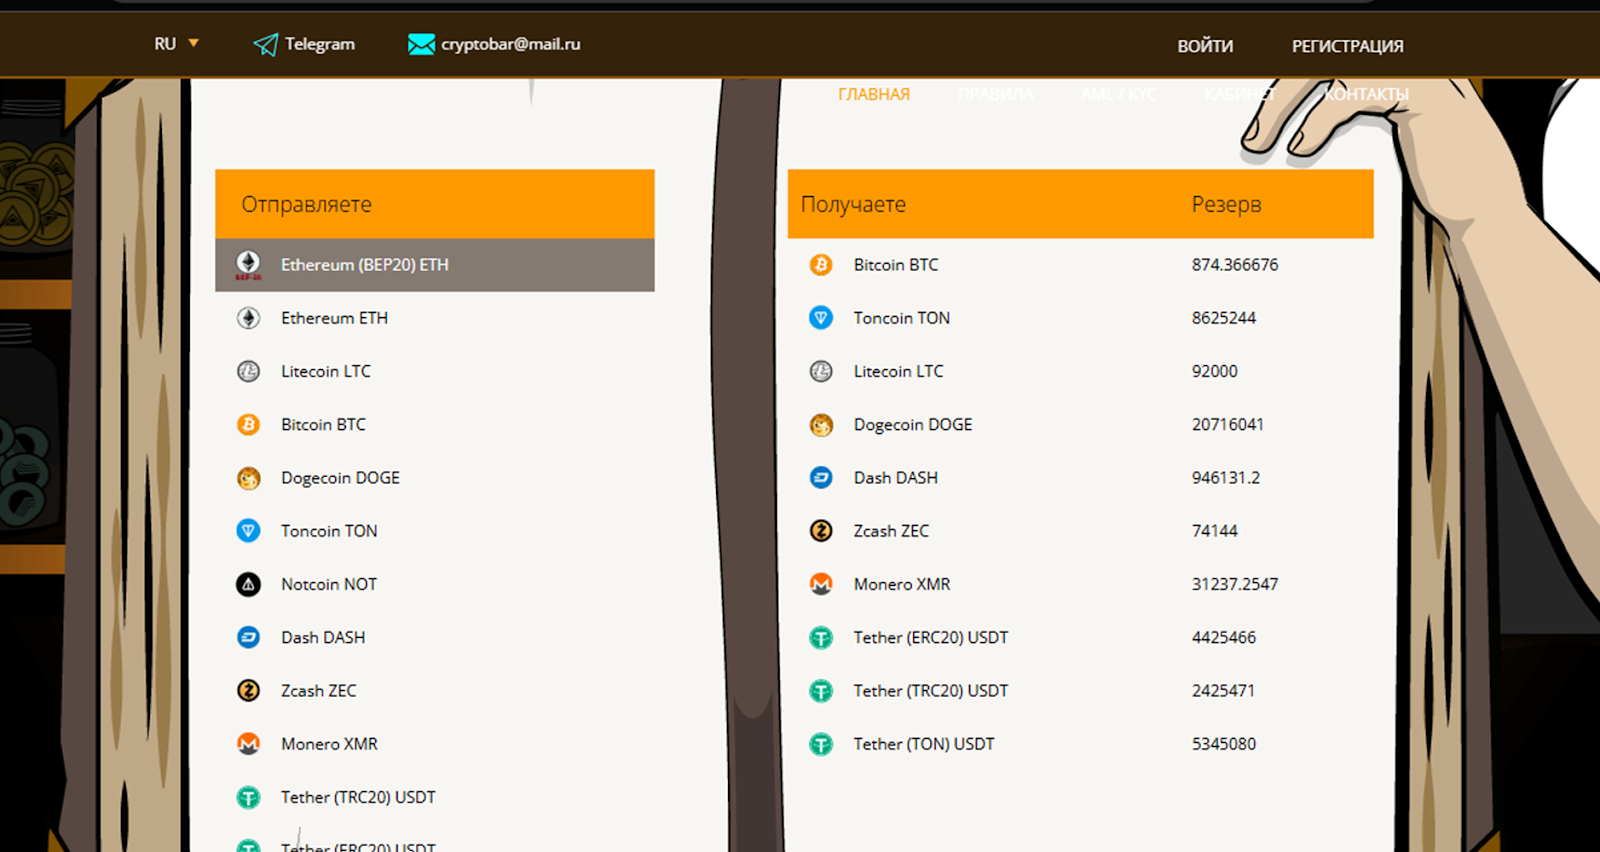
Task: Choose "Tether (TRC20) USDT" label under Получаете
Action: 931,691
